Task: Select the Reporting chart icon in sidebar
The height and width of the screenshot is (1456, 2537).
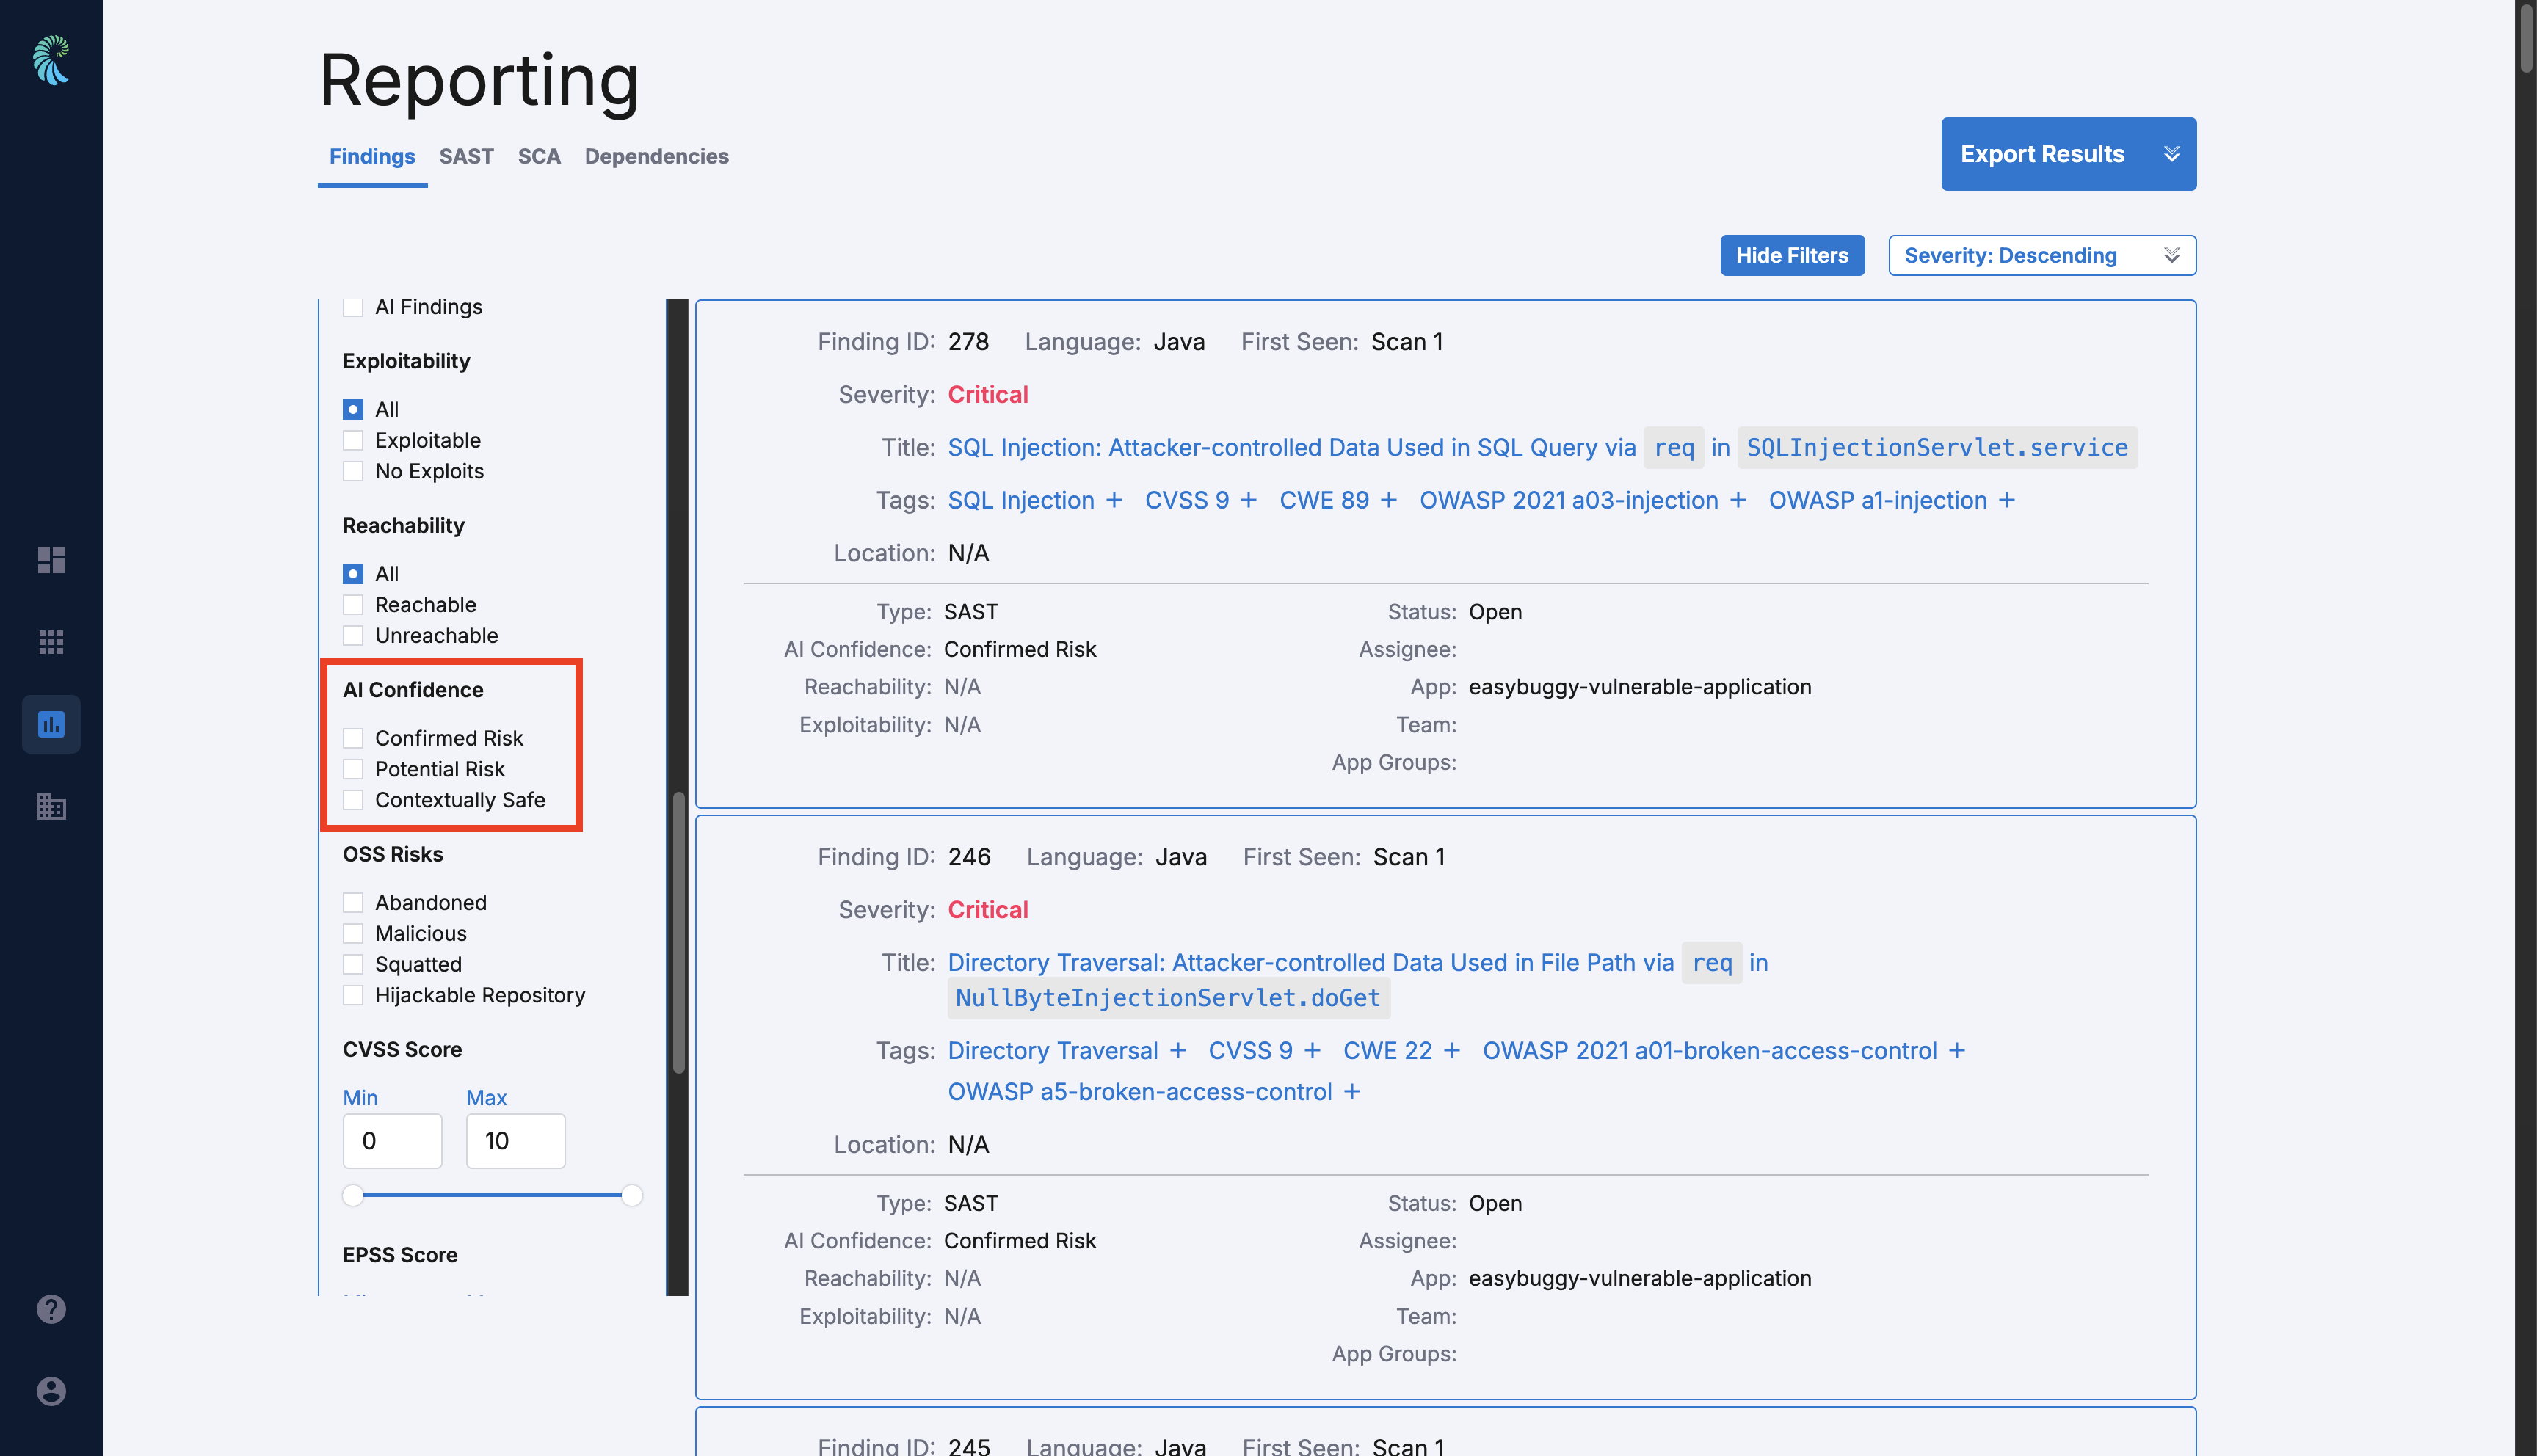Action: tap(51, 724)
